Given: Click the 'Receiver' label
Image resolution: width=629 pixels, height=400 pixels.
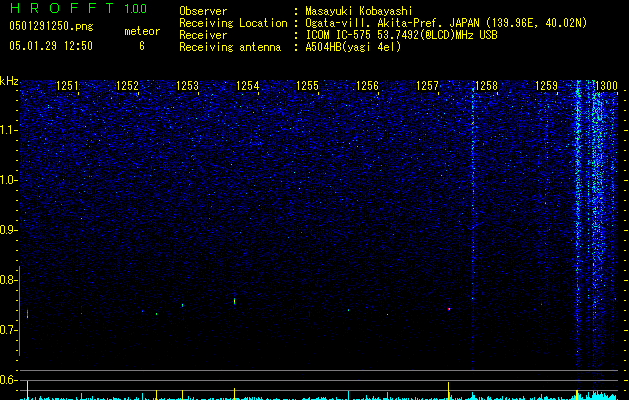Looking at the screenshot, I should click(203, 35).
